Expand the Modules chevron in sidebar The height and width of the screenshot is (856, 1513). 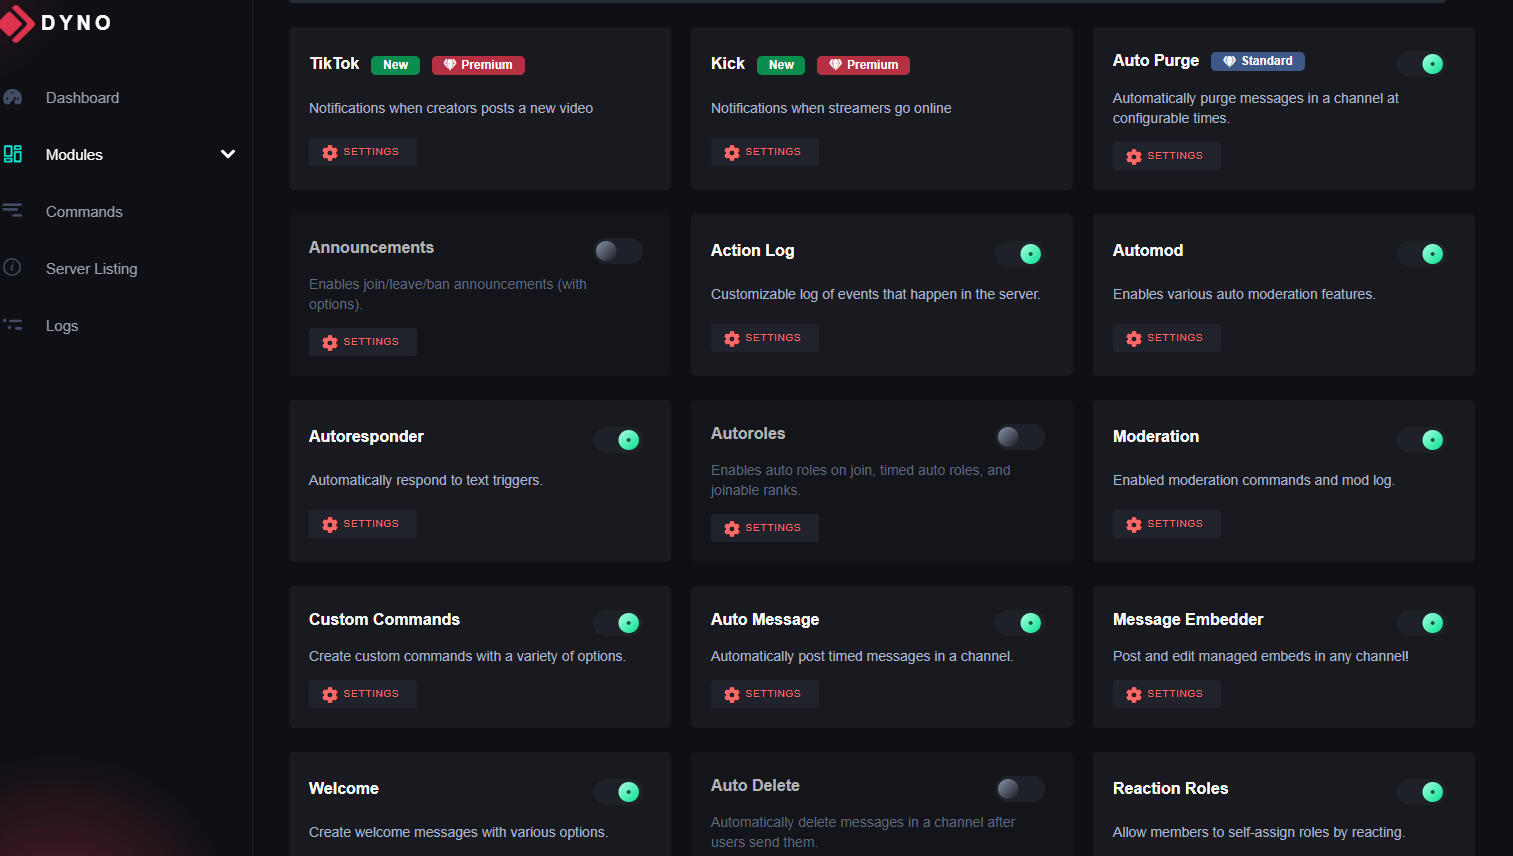point(228,154)
